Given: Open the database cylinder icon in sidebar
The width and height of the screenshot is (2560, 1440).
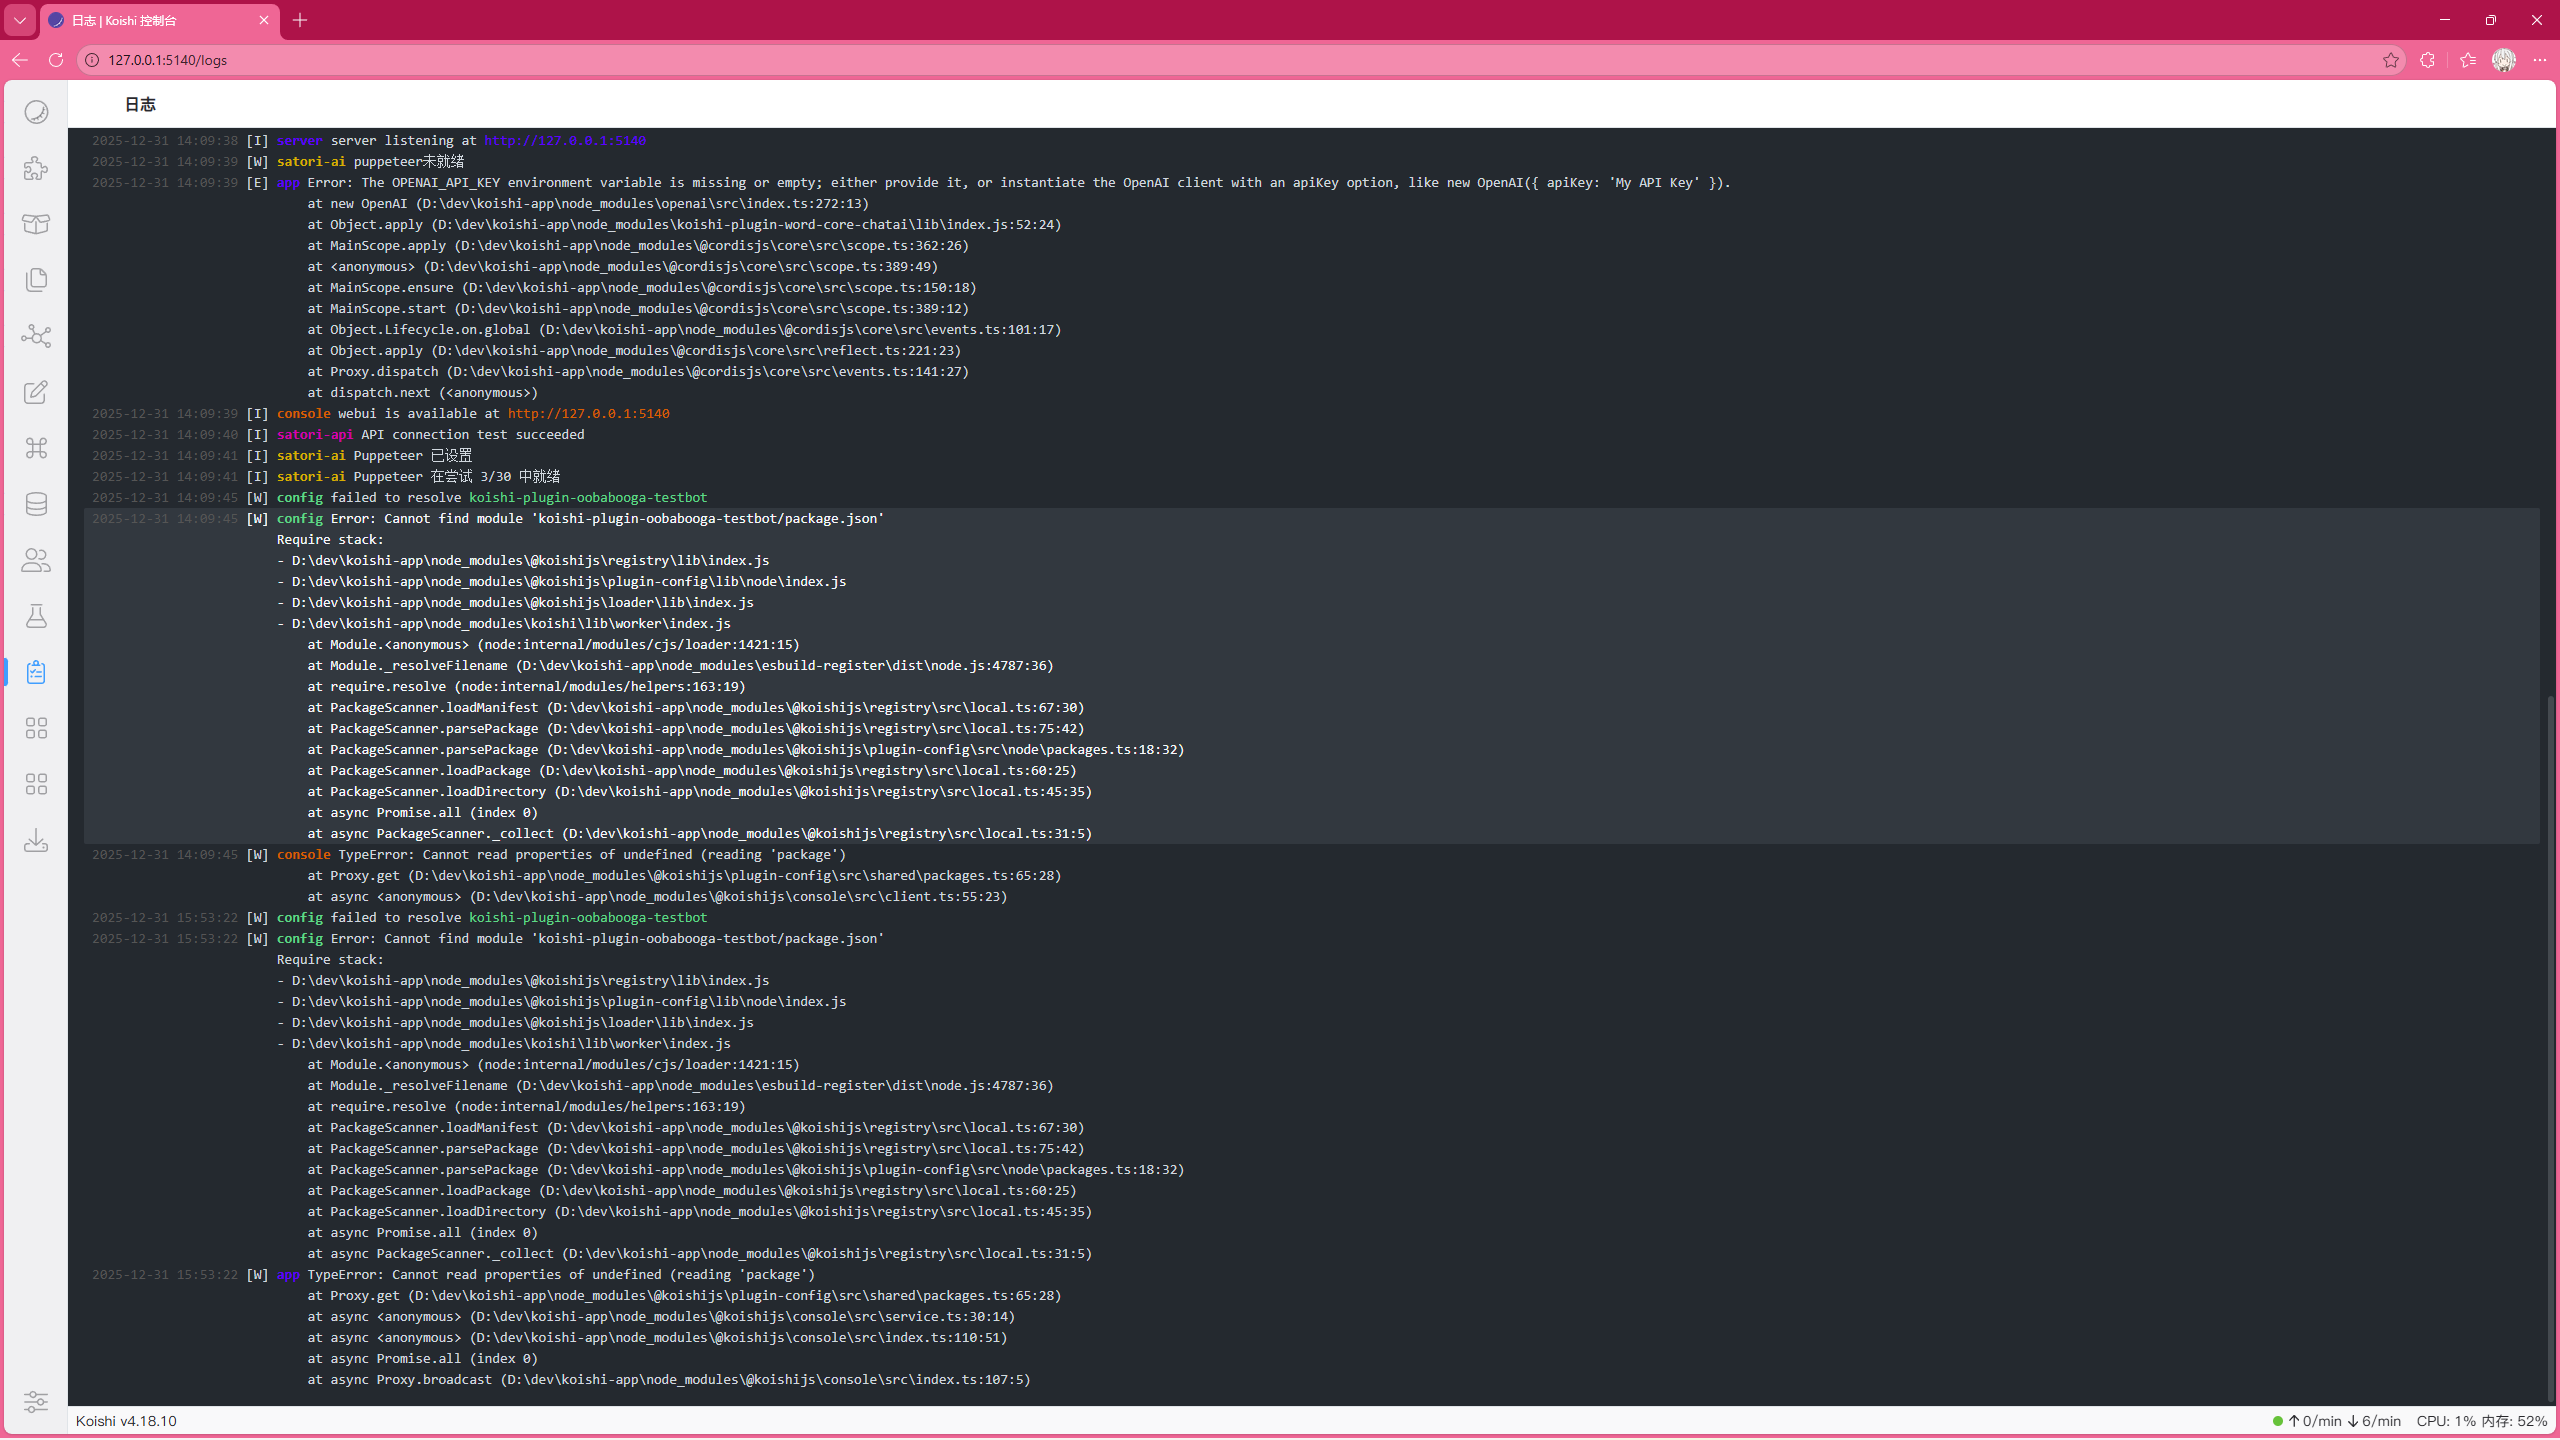Looking at the screenshot, I should 36,504.
